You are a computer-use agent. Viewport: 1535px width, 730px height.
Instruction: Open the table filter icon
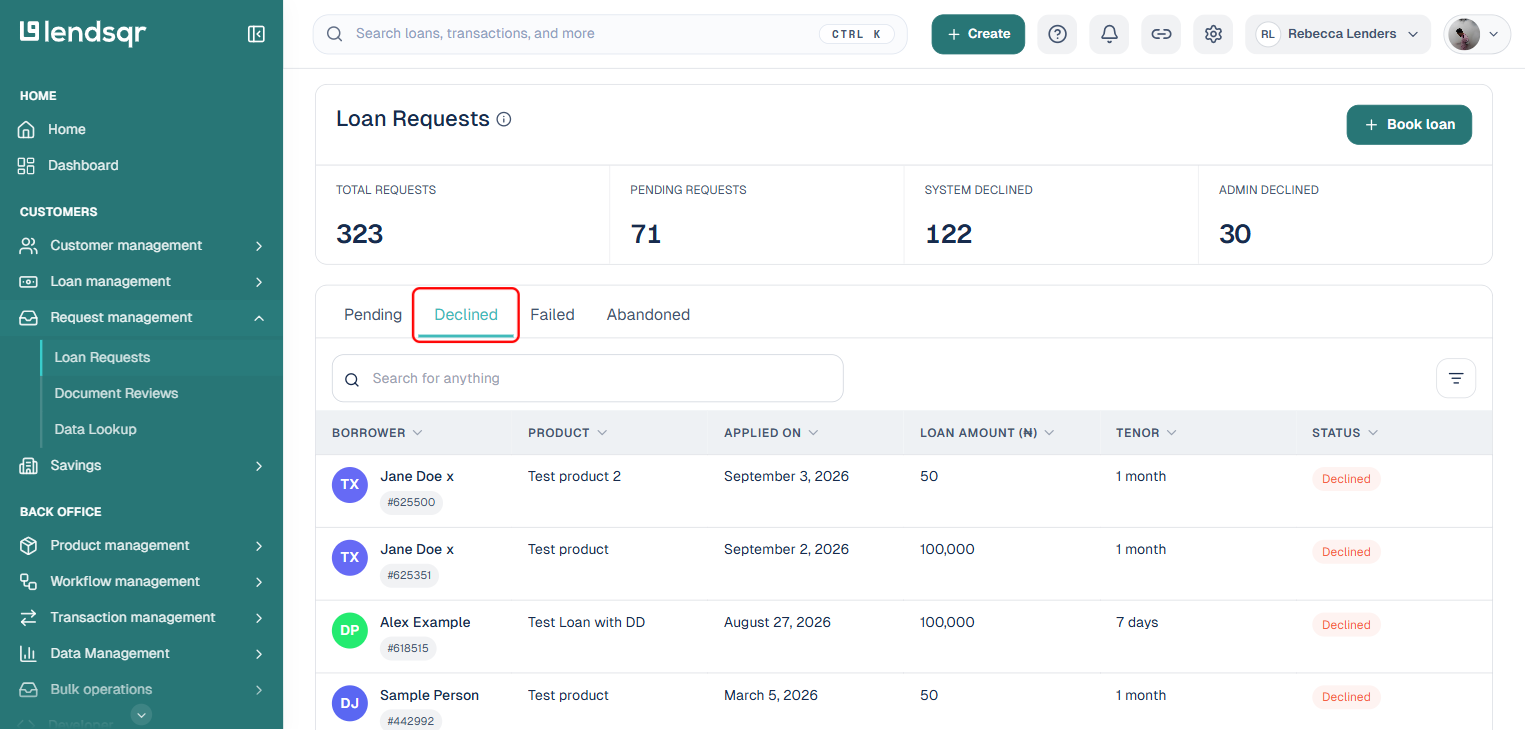tap(1456, 378)
